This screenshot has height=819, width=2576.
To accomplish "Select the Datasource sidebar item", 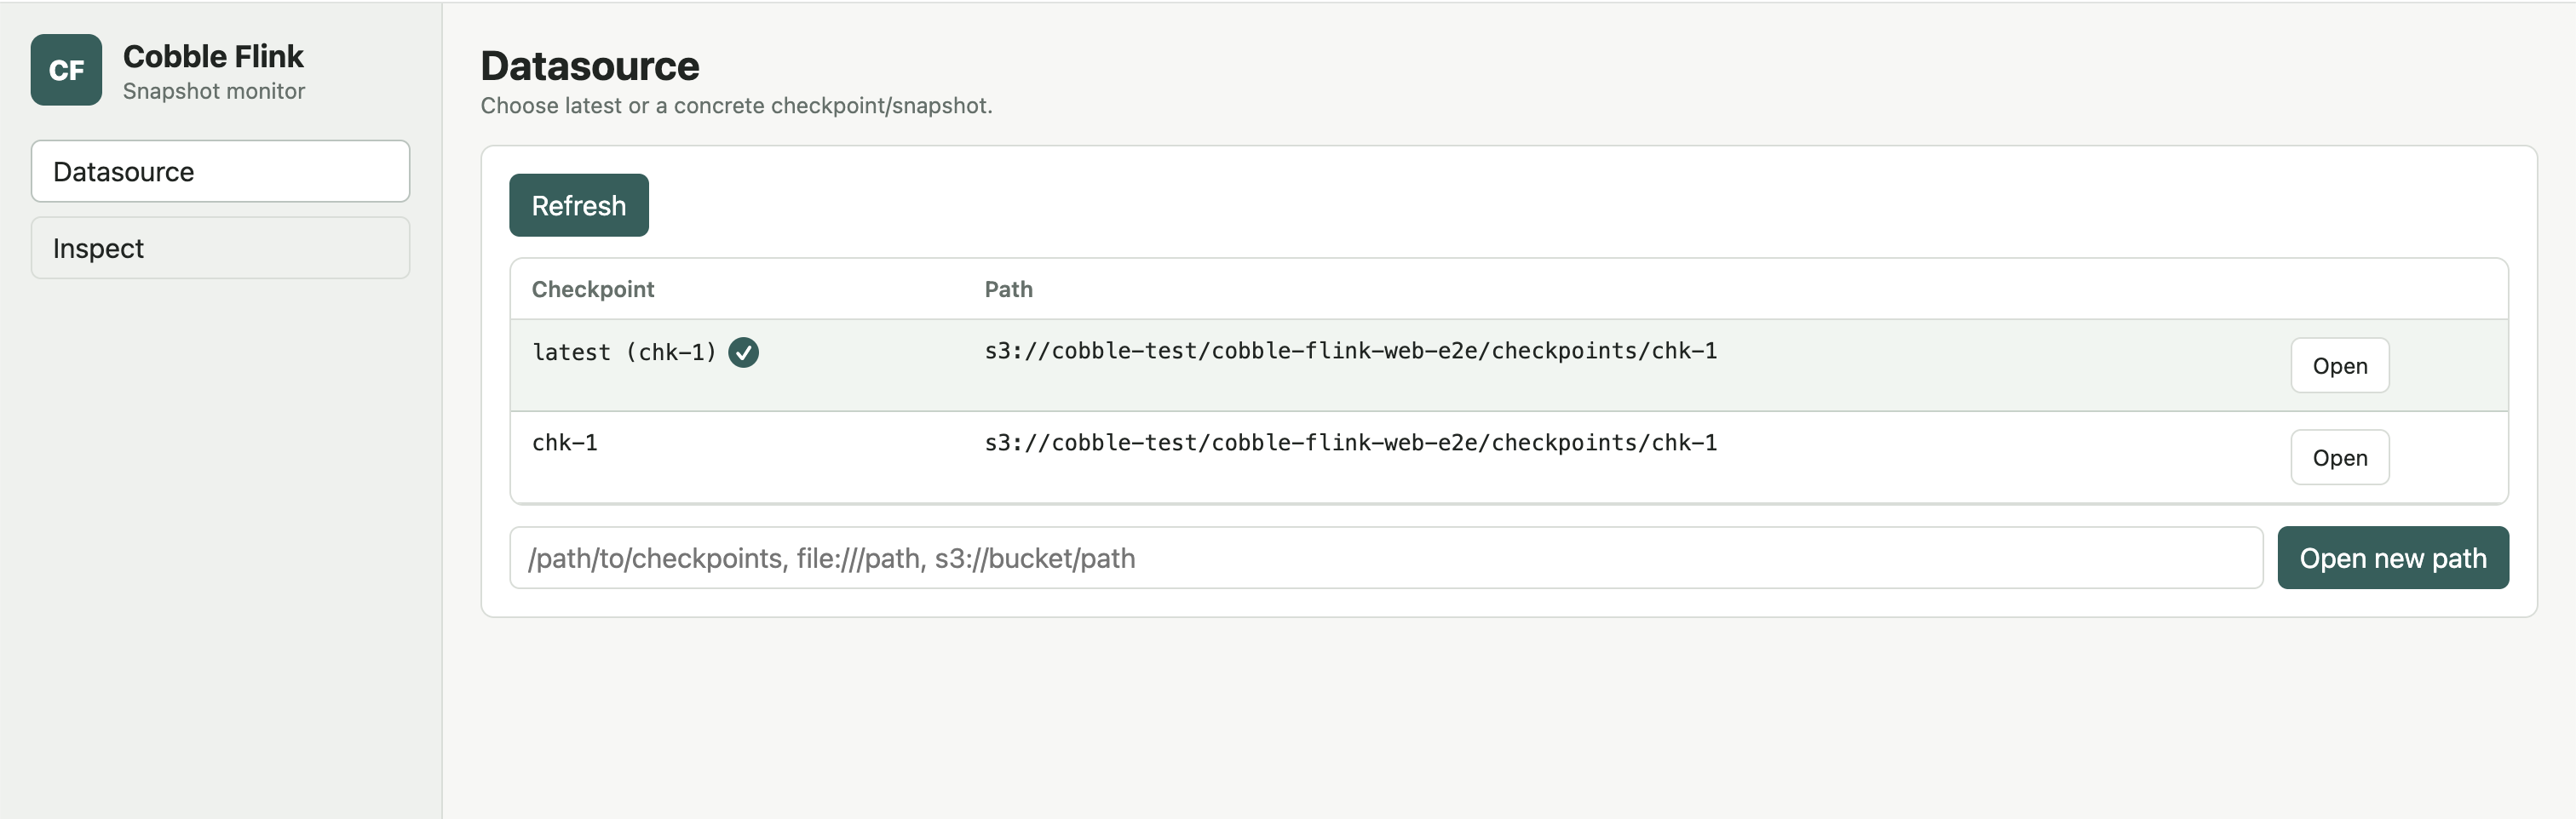I will [x=220, y=172].
